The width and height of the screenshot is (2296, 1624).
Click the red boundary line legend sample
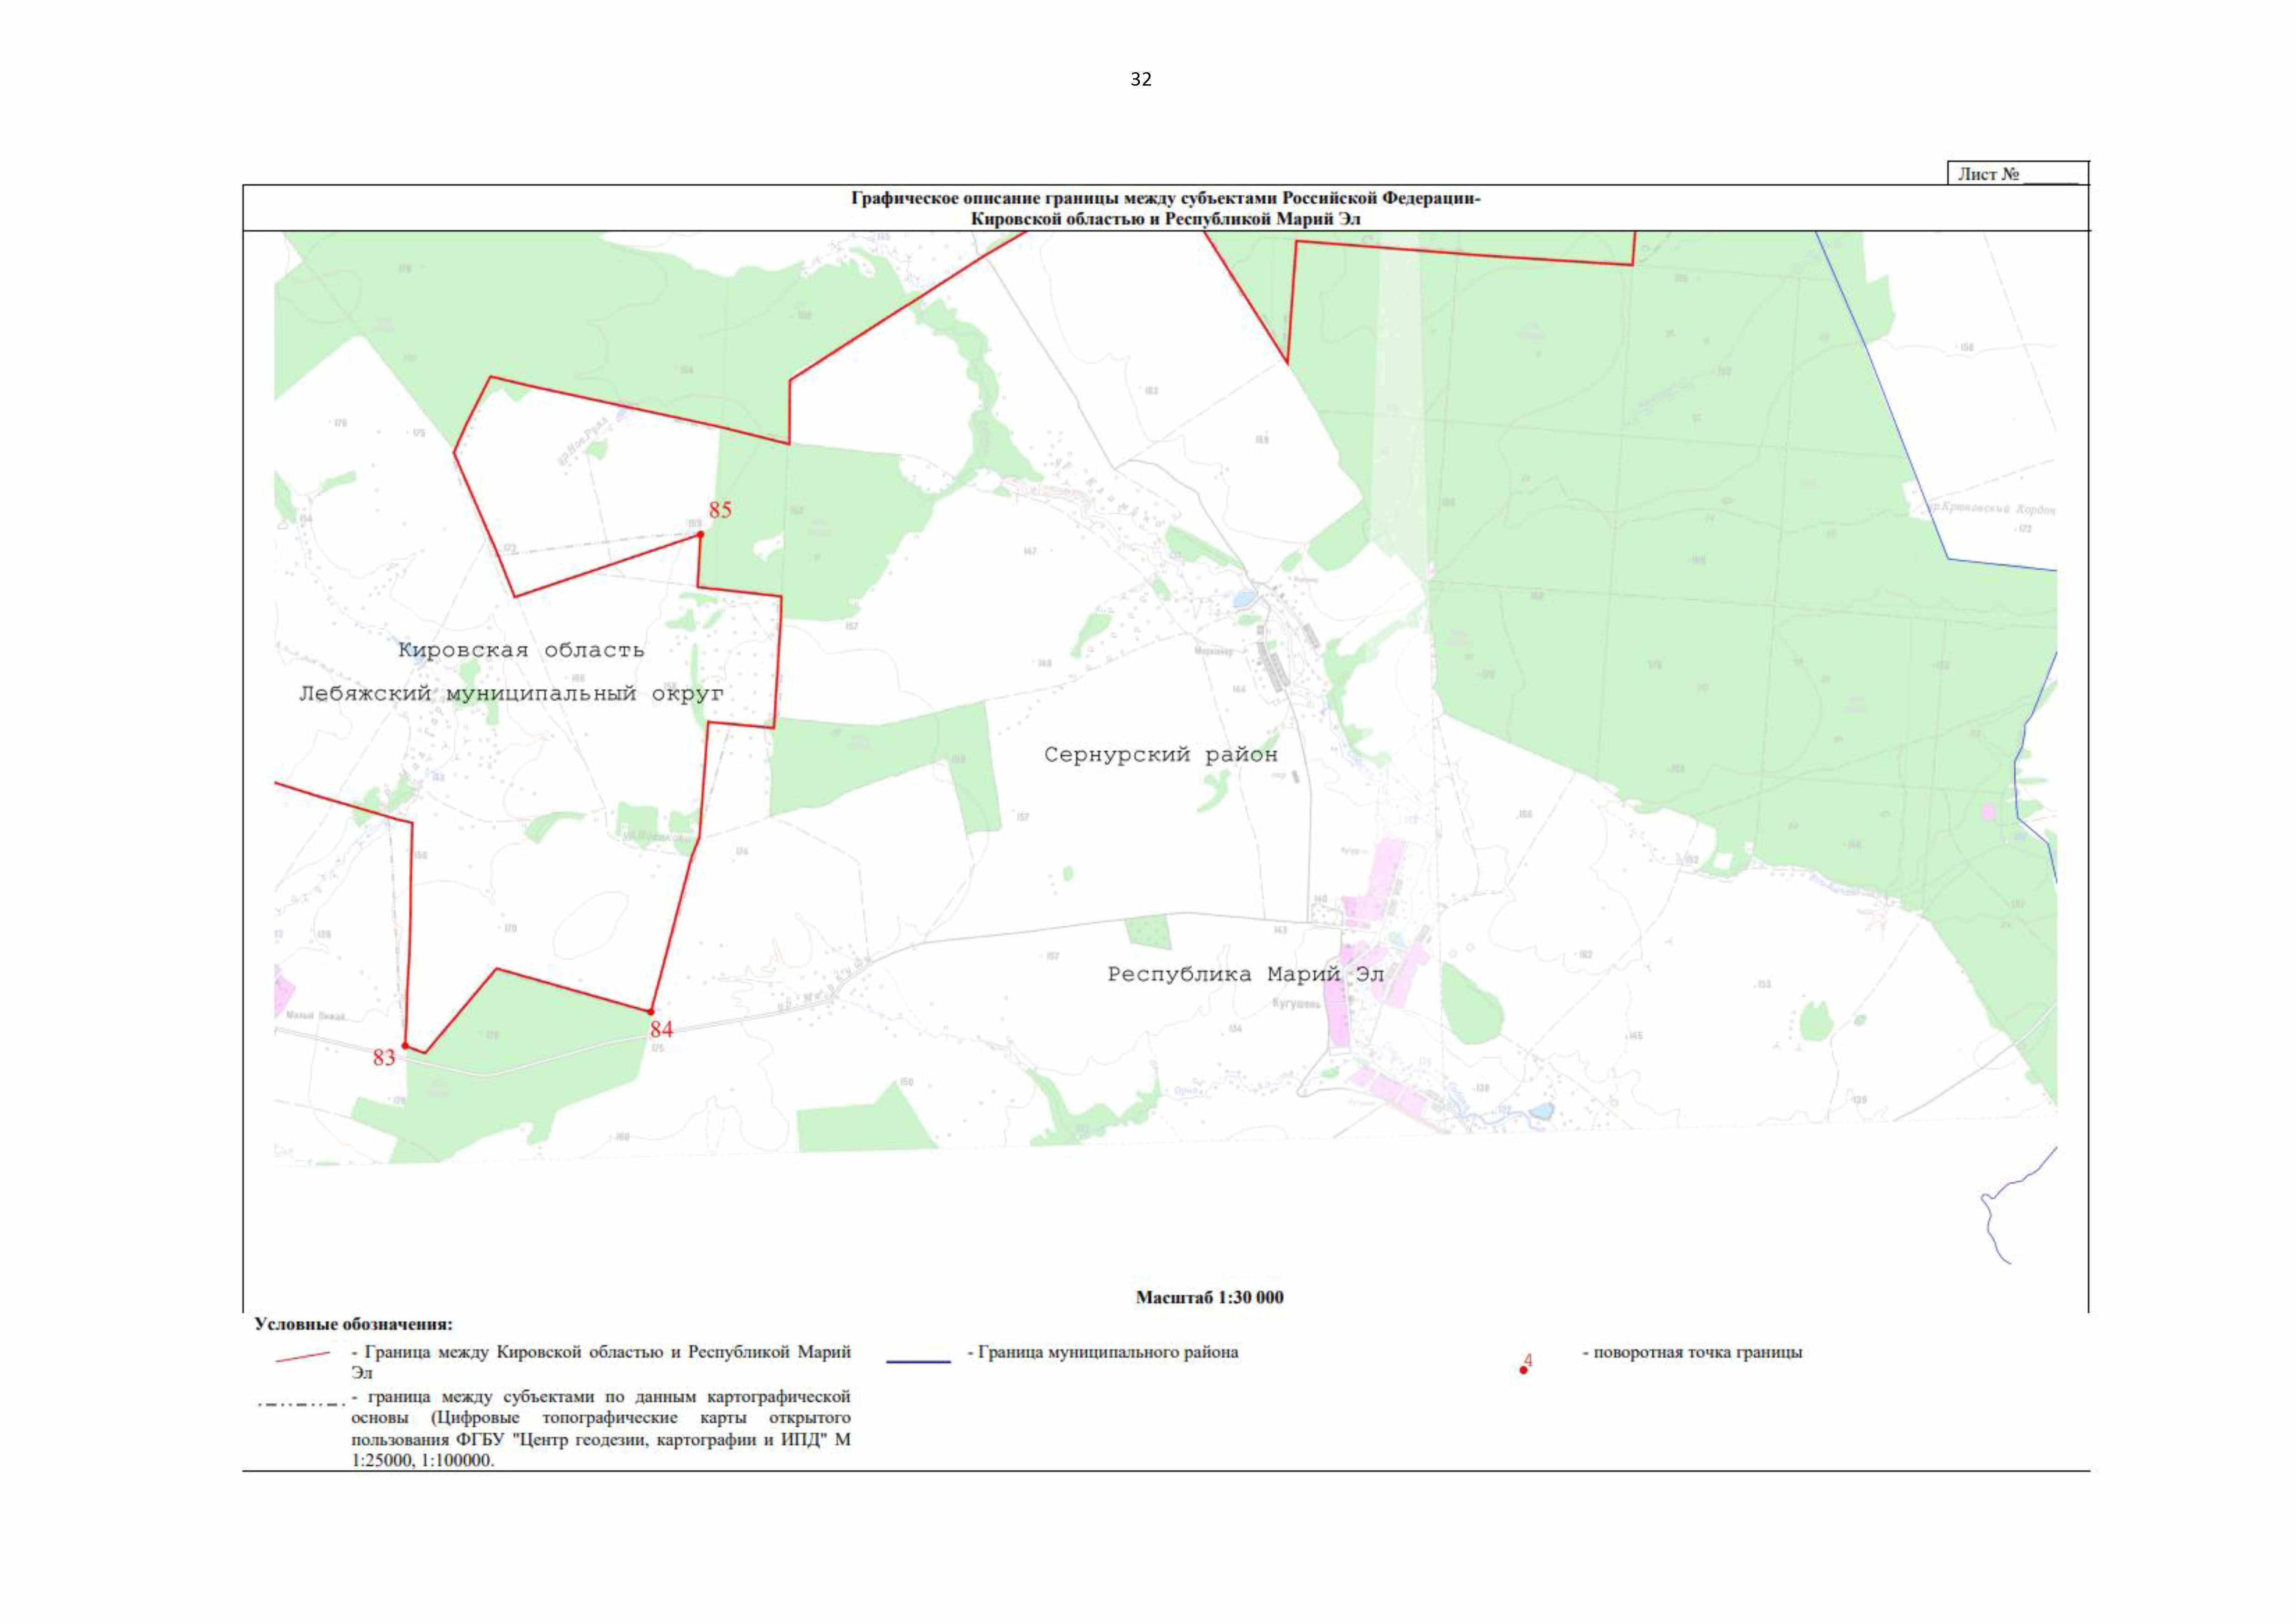(302, 1357)
